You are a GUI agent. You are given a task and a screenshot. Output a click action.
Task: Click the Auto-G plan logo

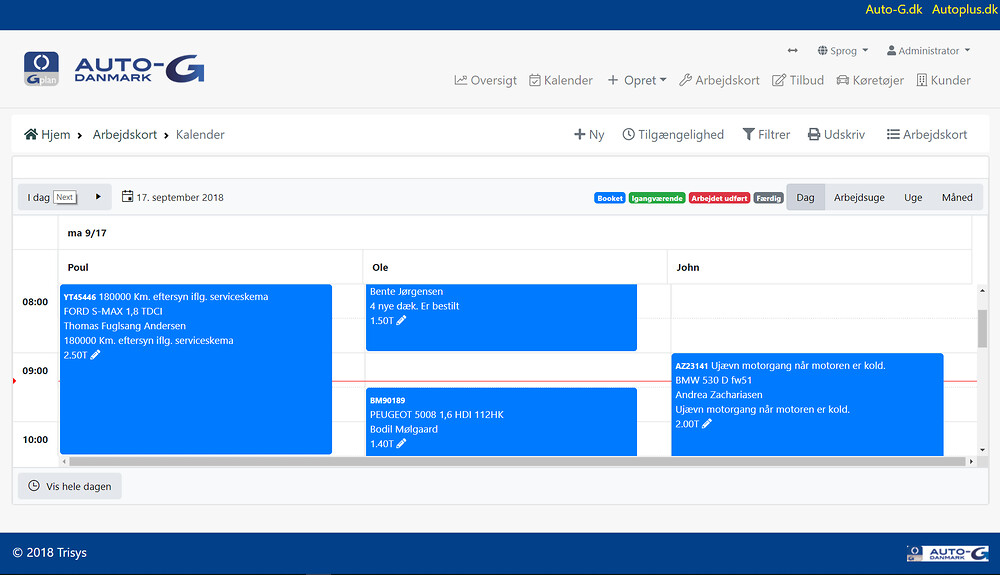41,68
